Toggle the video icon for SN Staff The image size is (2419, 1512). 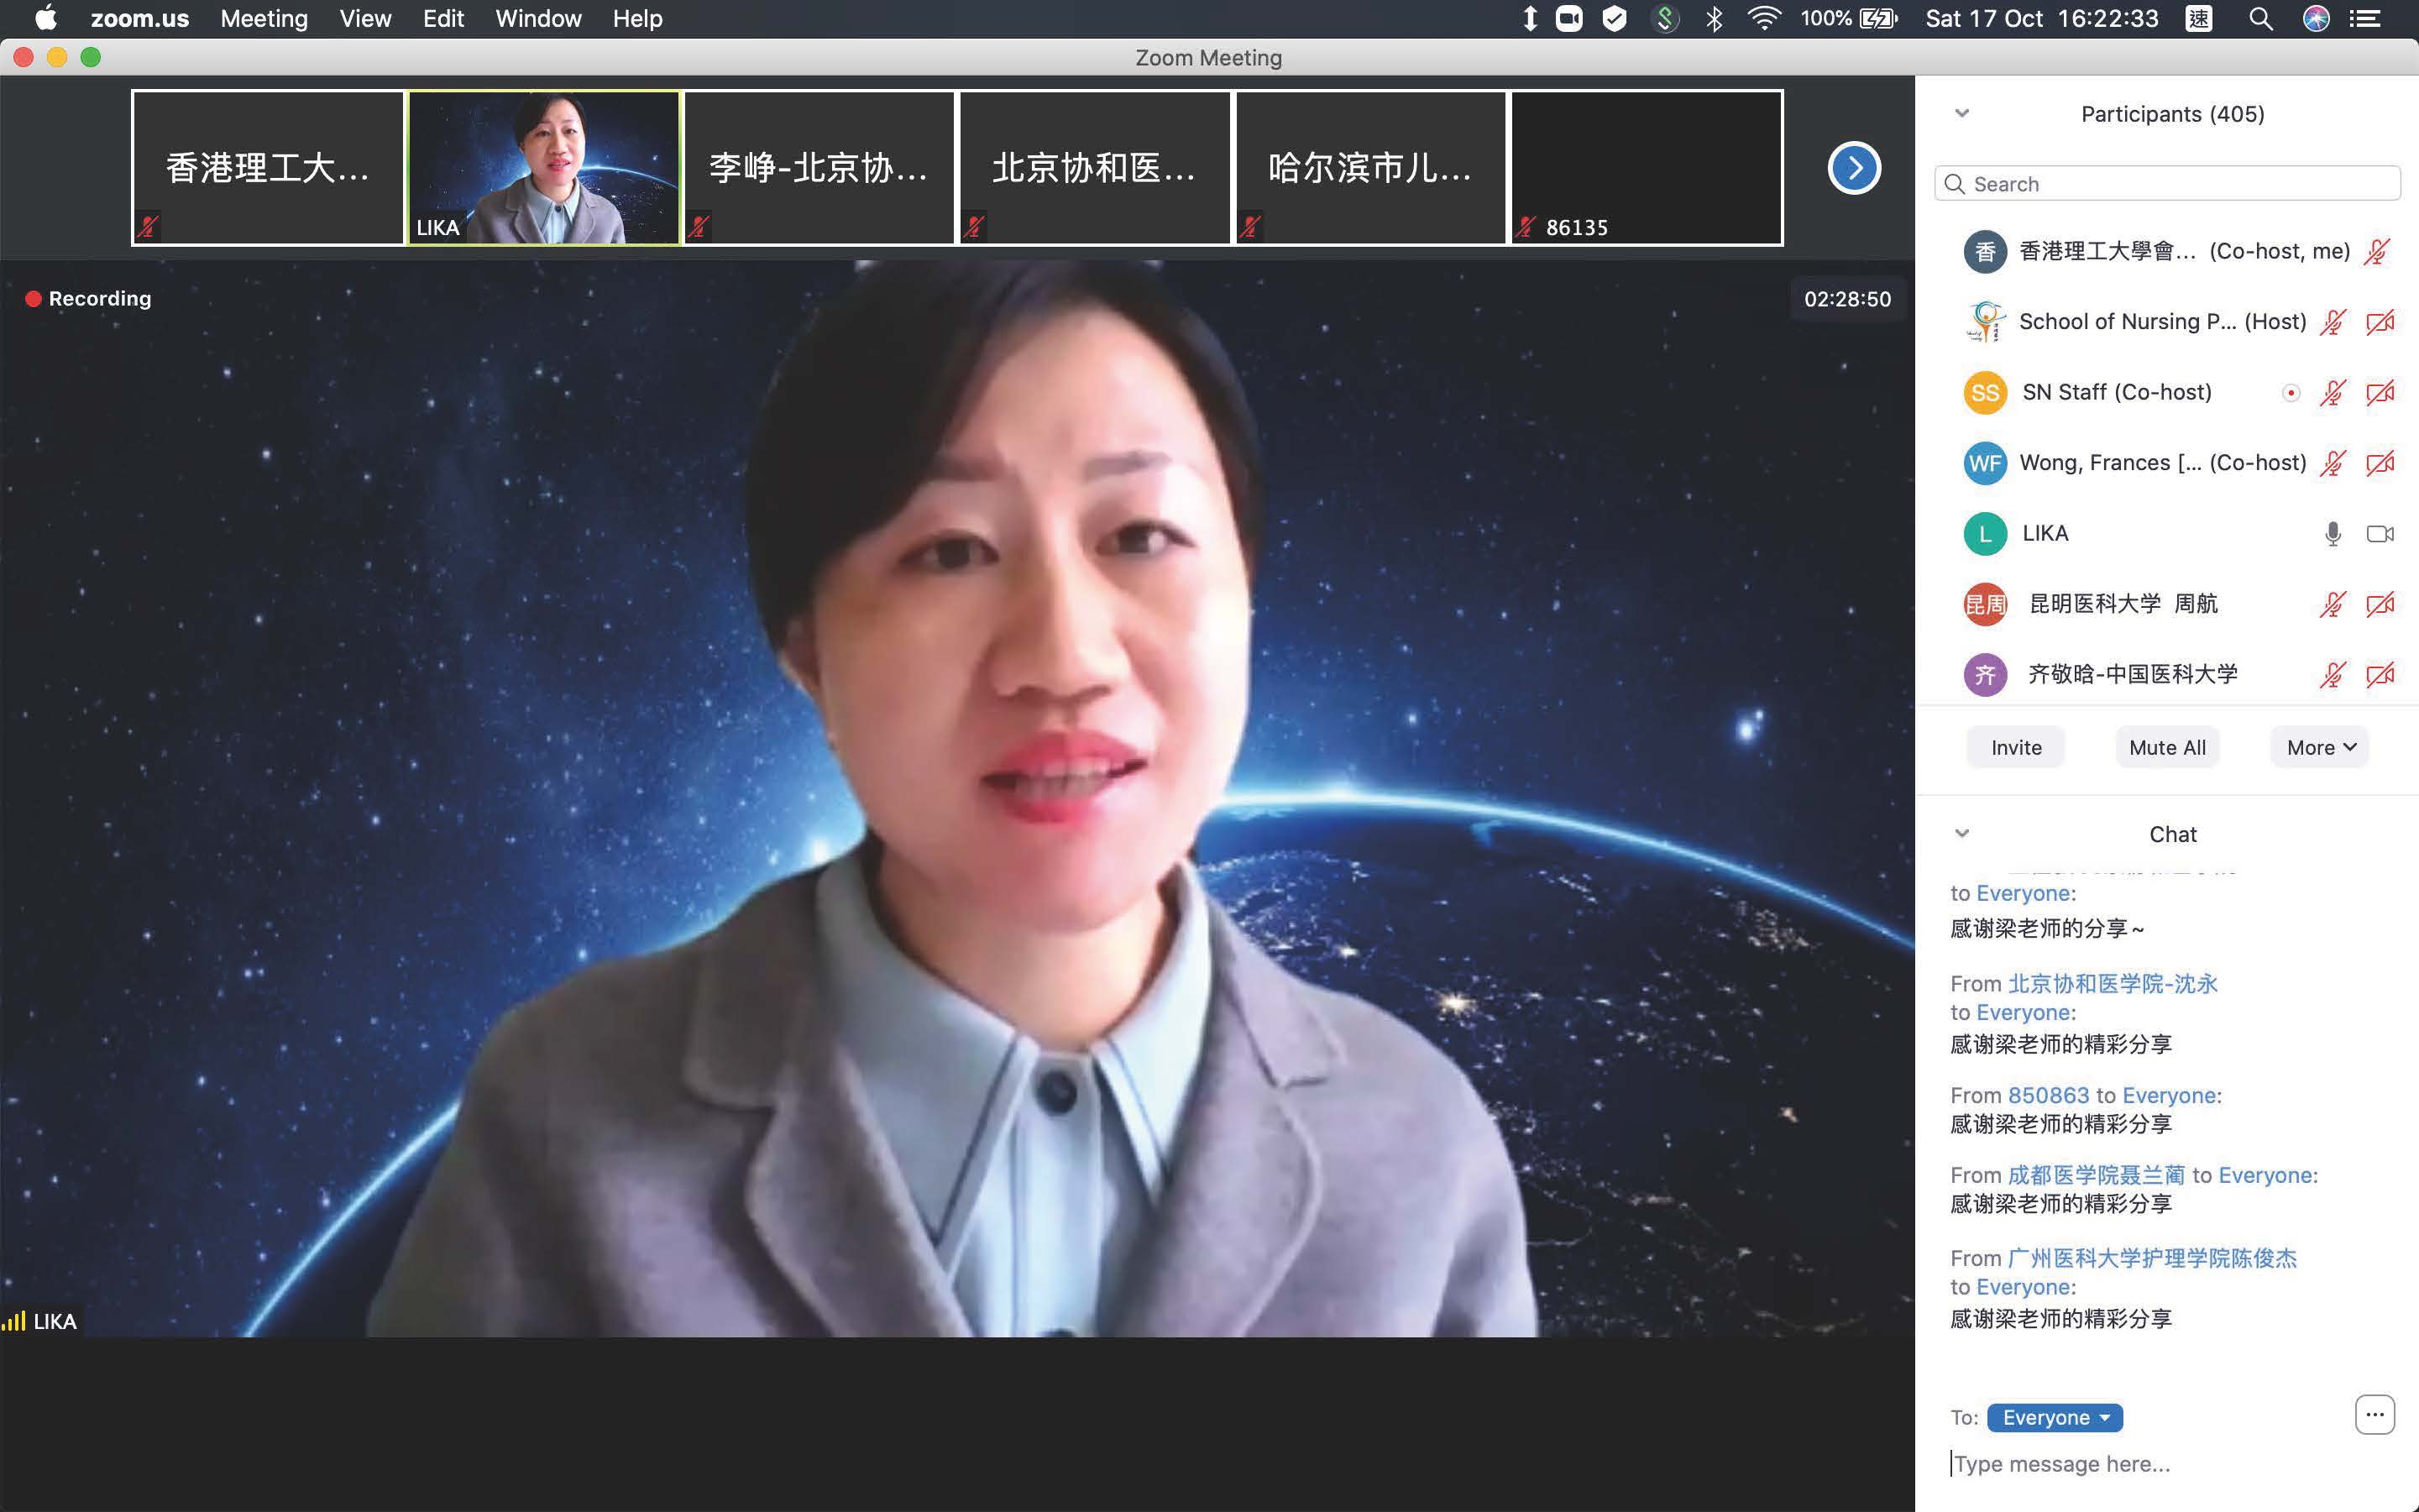tap(2380, 393)
